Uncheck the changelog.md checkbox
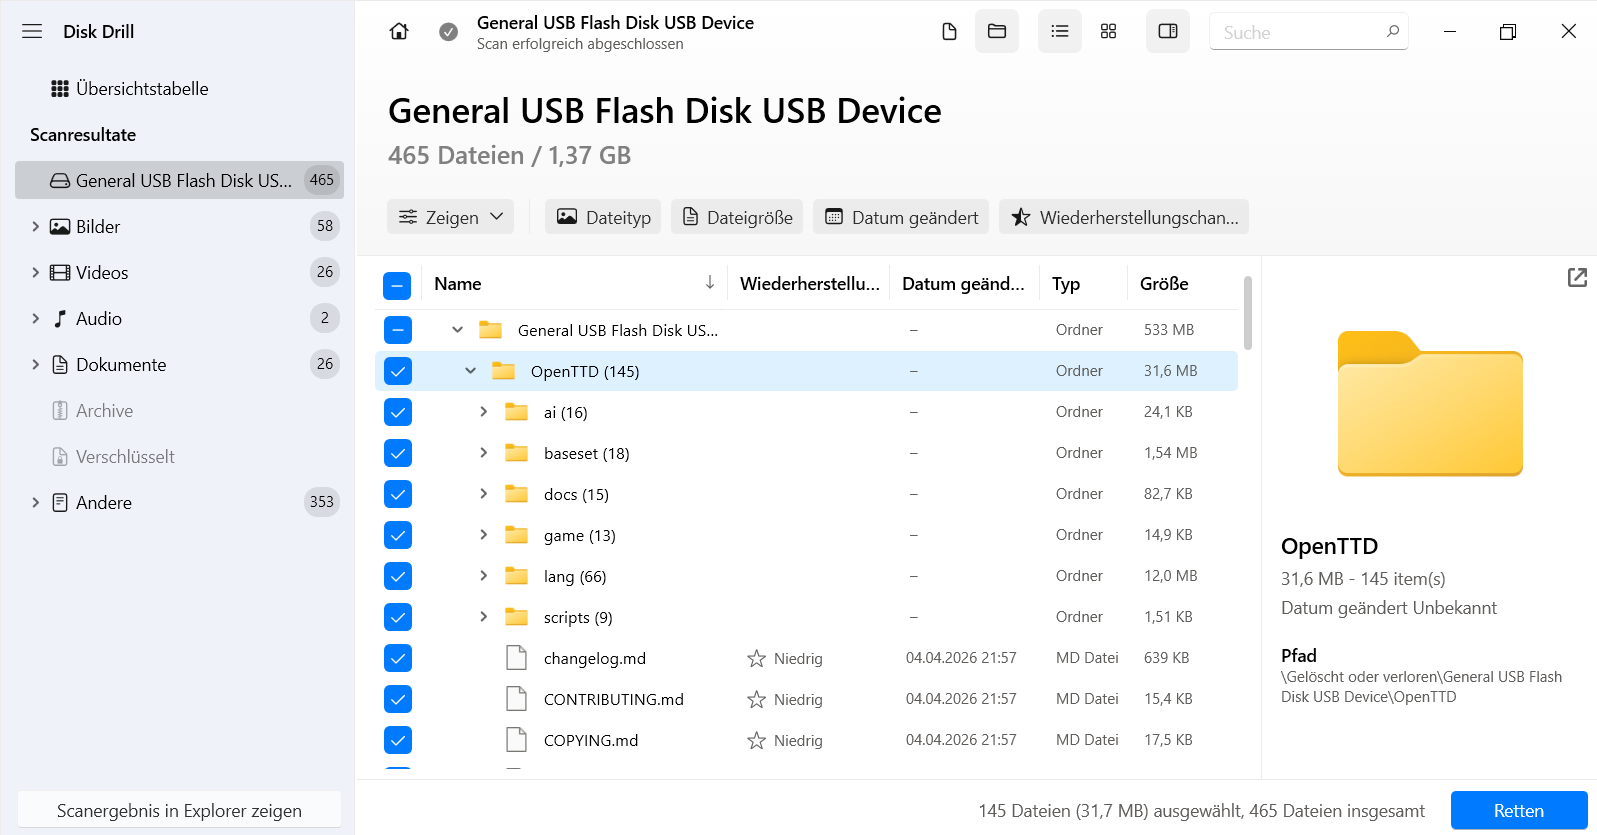 tap(398, 658)
